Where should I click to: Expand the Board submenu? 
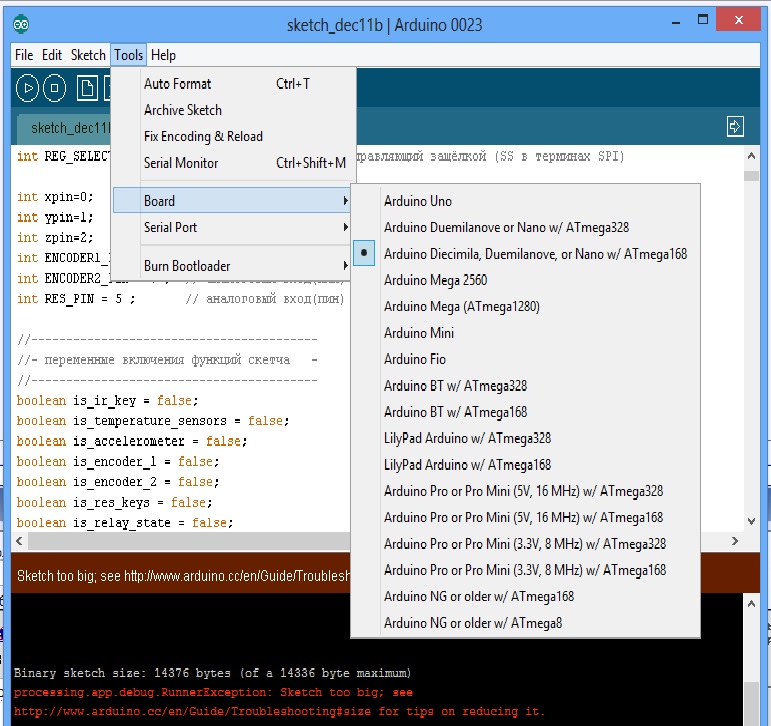232,201
